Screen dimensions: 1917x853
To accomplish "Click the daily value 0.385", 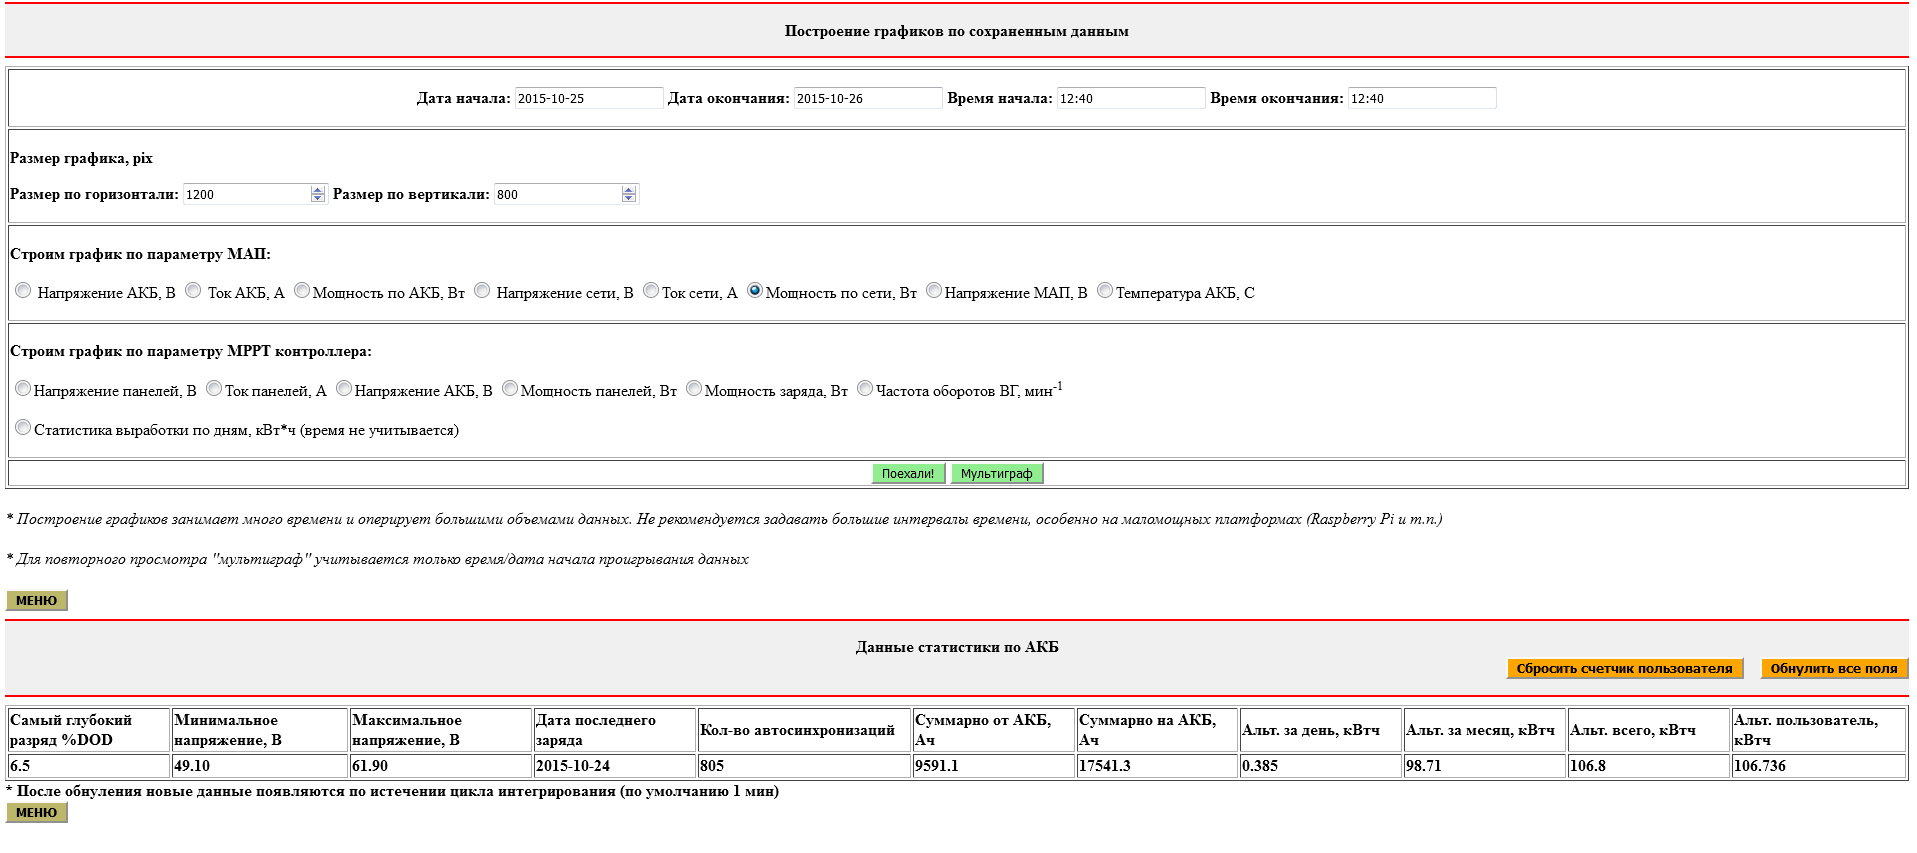I will 1260,766.
